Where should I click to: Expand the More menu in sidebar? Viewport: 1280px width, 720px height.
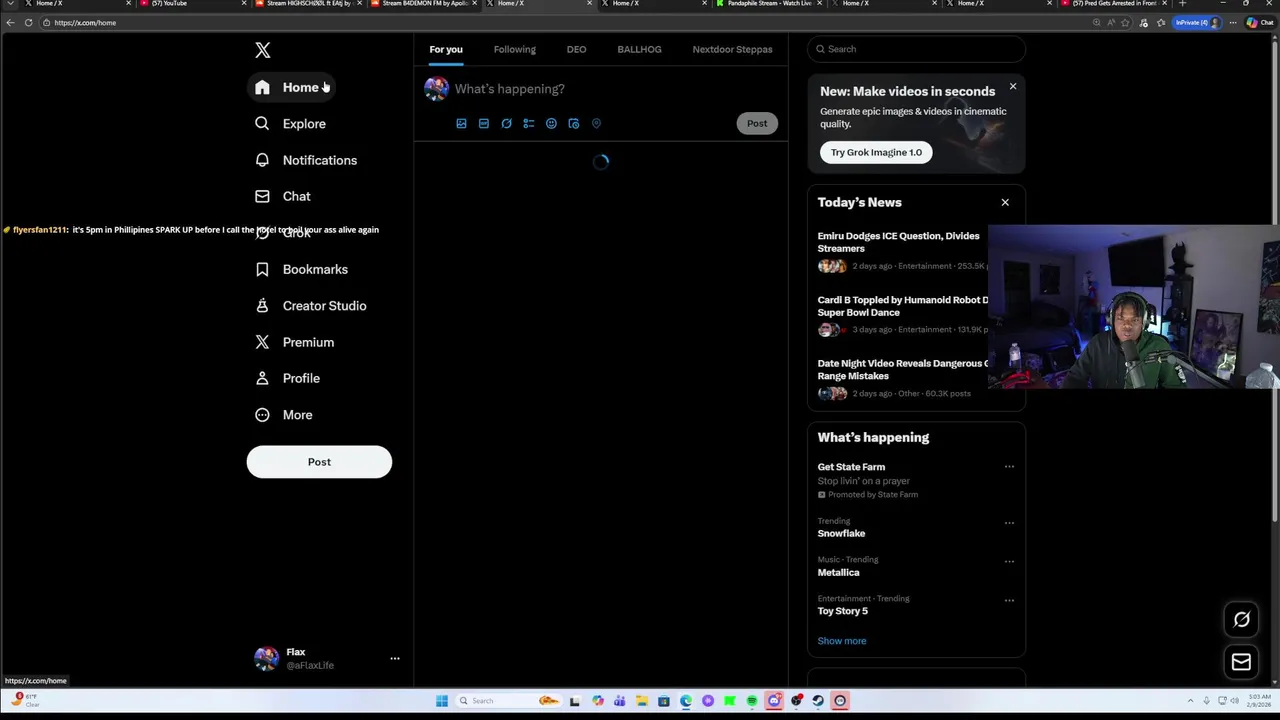284,415
